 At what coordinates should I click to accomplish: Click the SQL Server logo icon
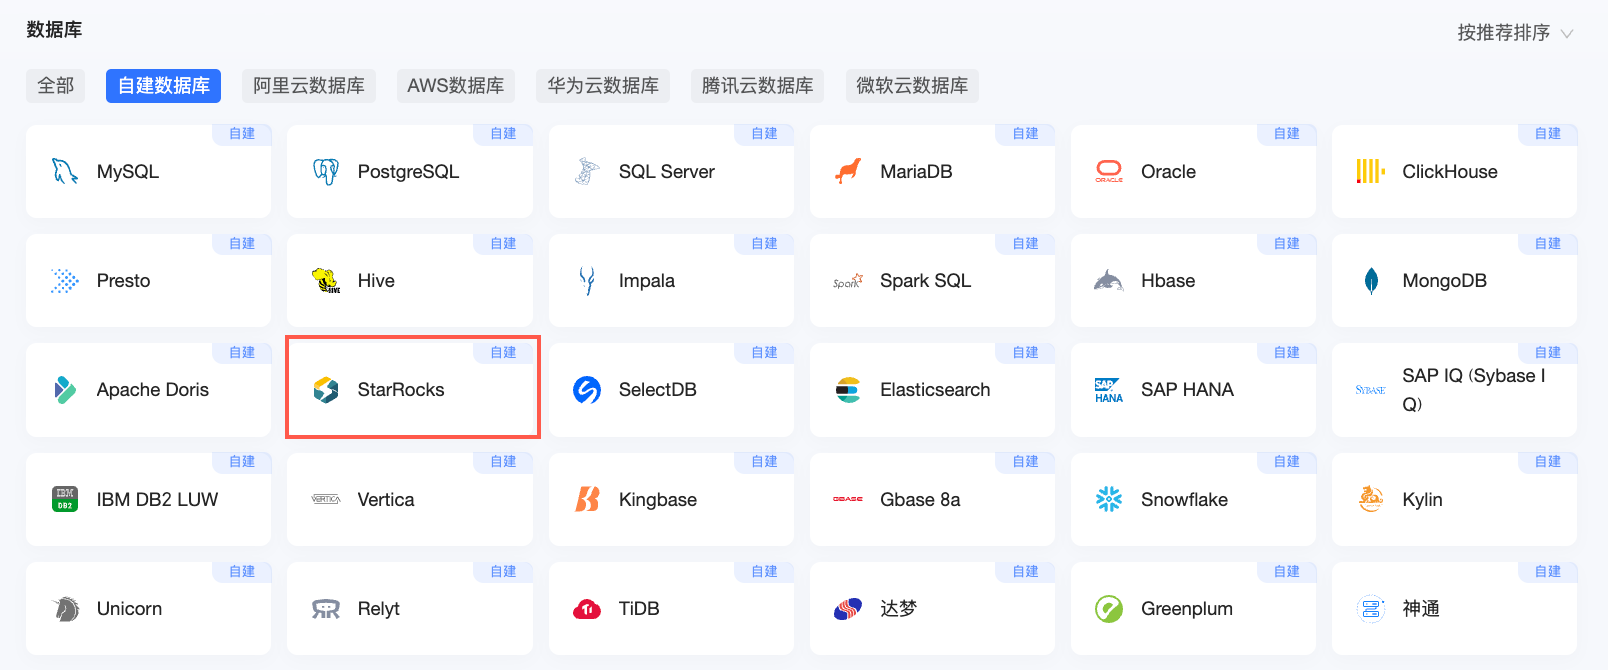(587, 171)
